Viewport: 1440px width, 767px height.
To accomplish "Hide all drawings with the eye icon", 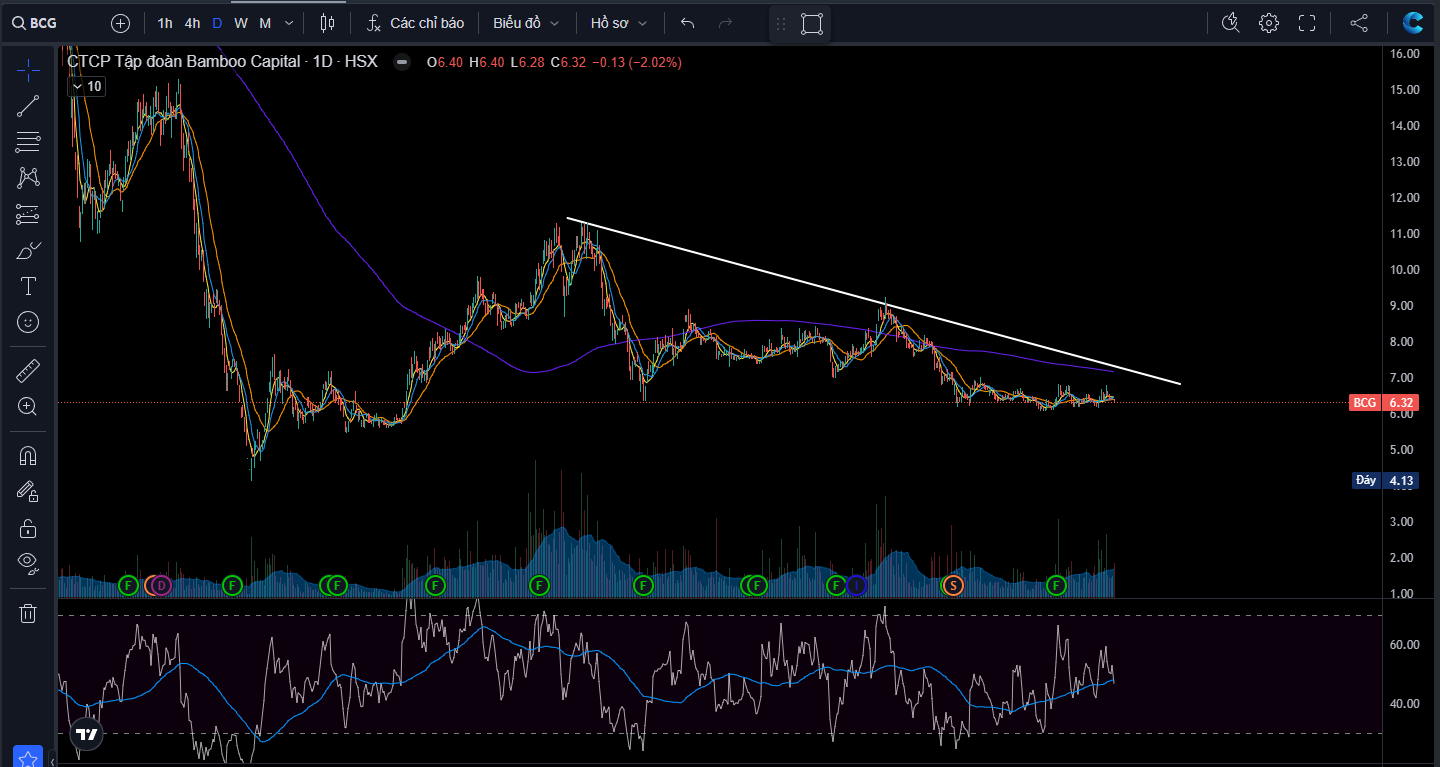I will (x=28, y=562).
